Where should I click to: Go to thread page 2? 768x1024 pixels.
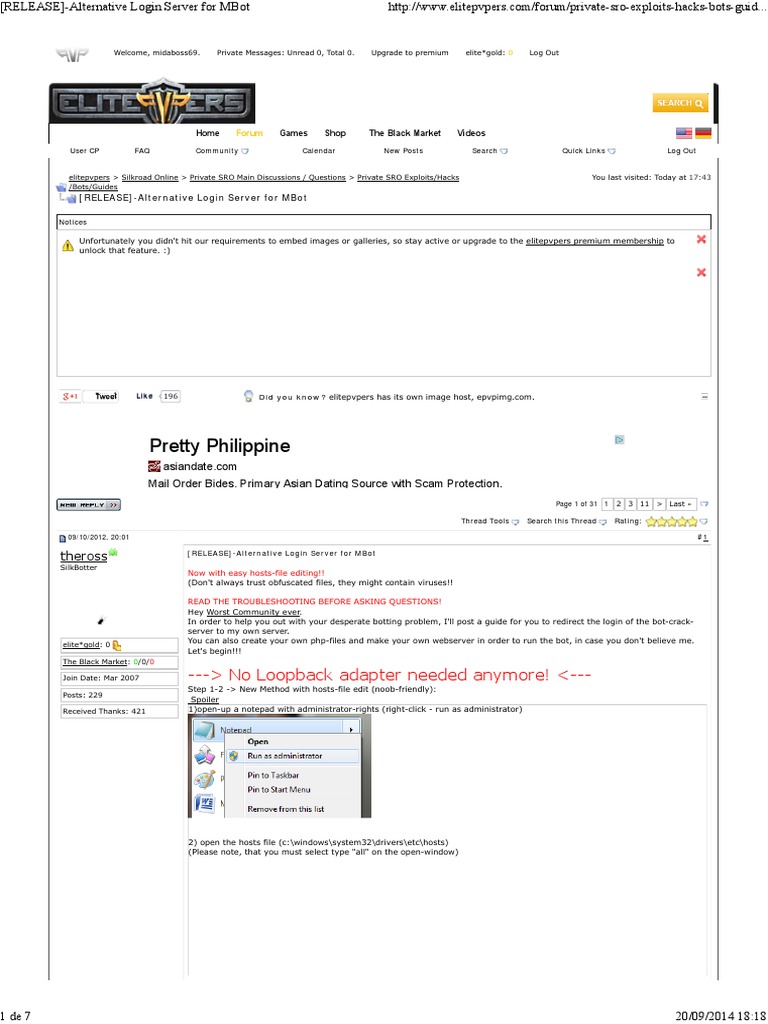click(618, 504)
